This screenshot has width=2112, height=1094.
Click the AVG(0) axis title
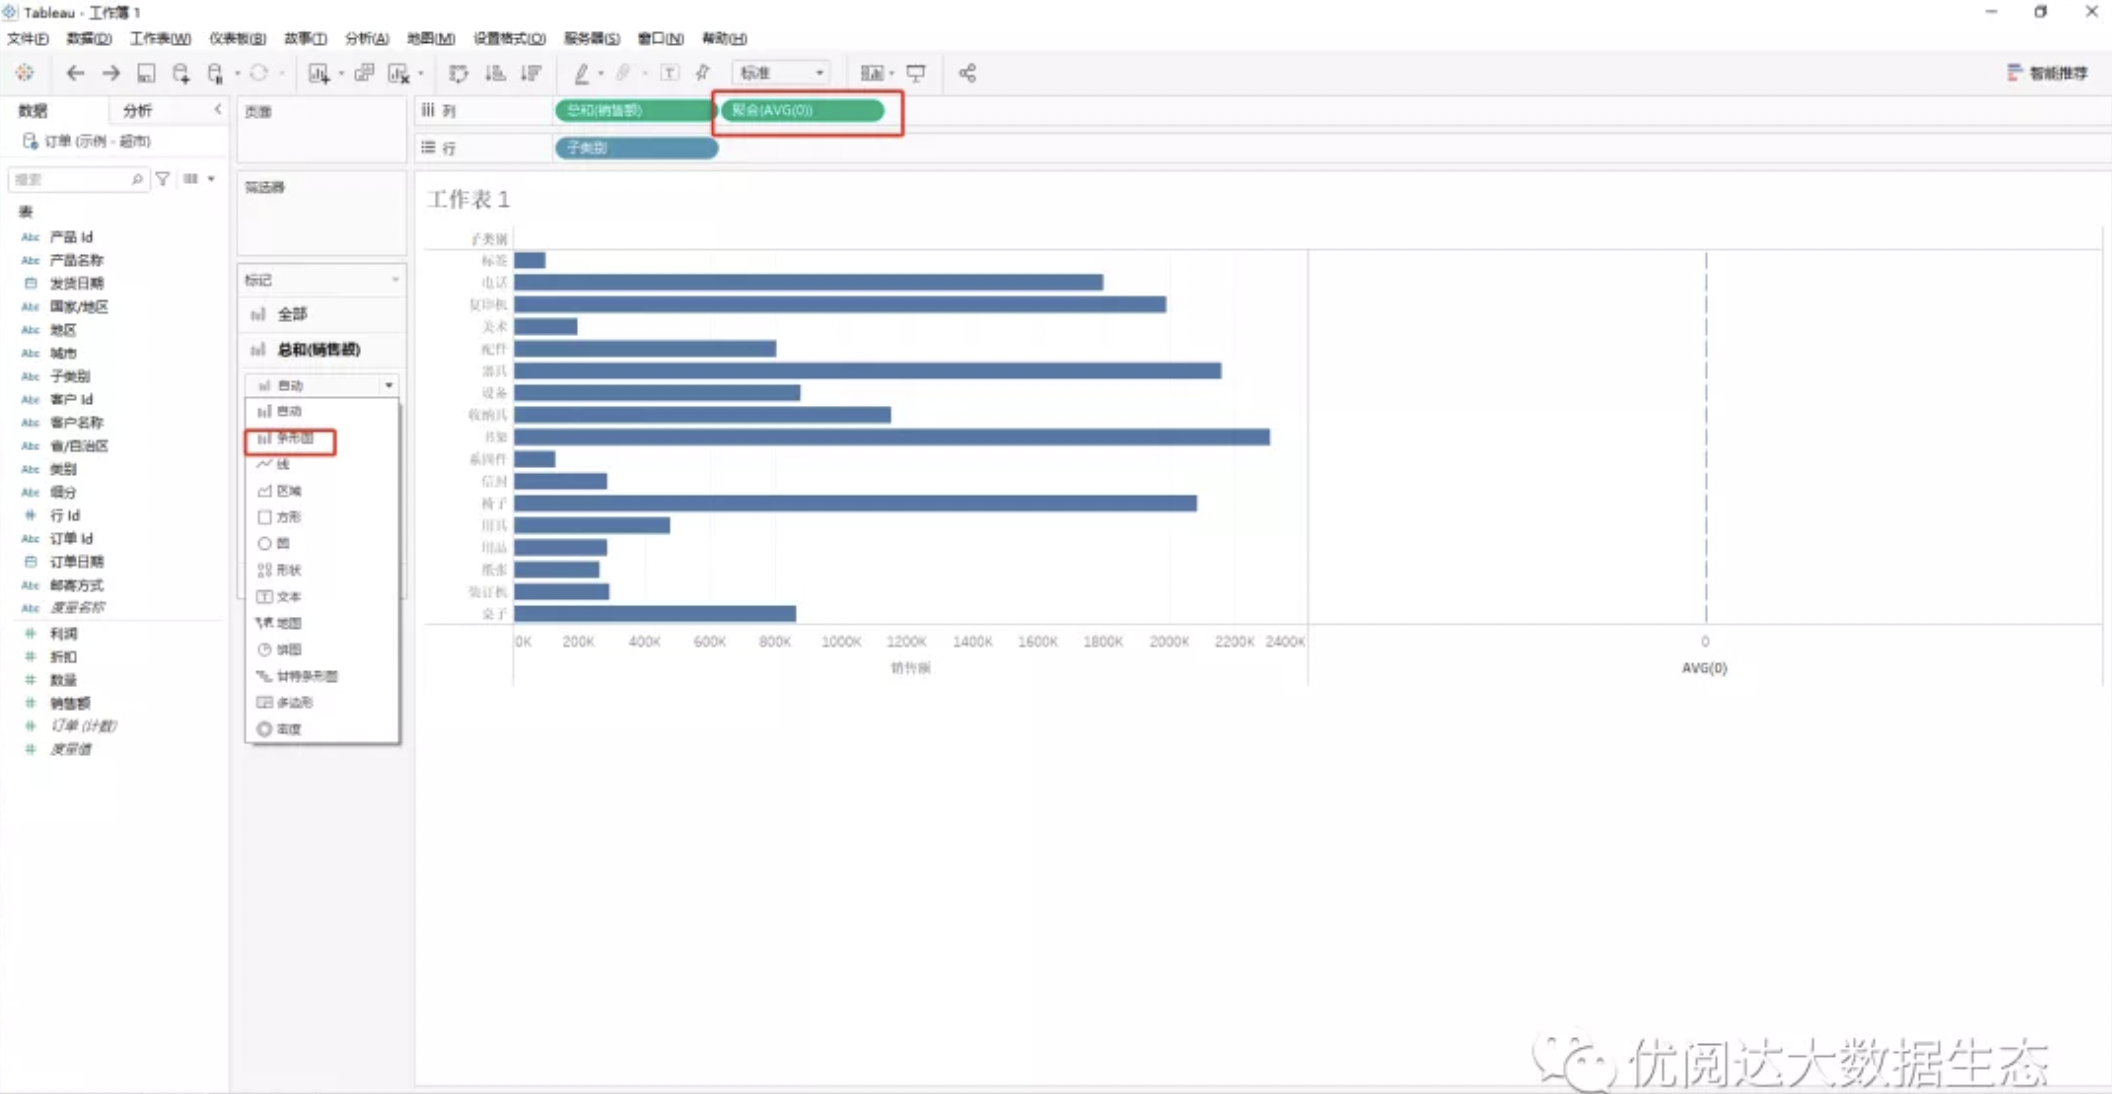tap(1704, 667)
